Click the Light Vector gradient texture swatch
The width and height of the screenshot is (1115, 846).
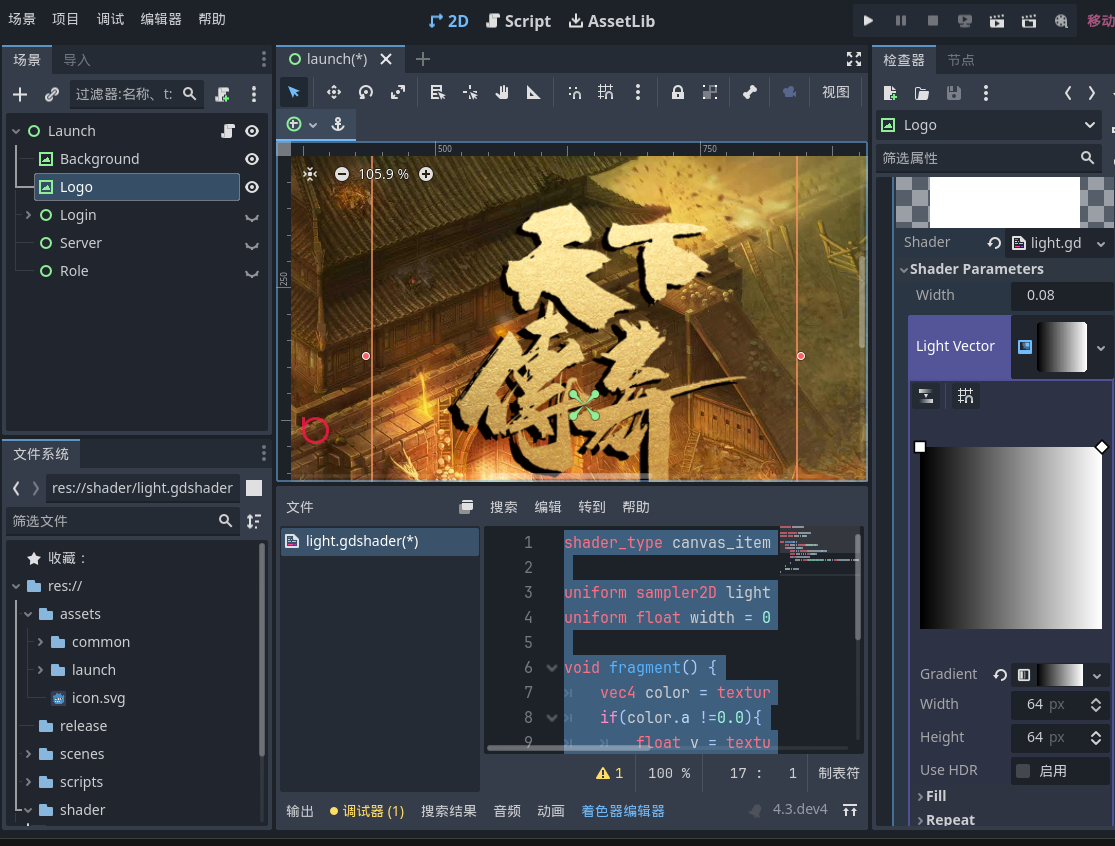[x=1061, y=347]
